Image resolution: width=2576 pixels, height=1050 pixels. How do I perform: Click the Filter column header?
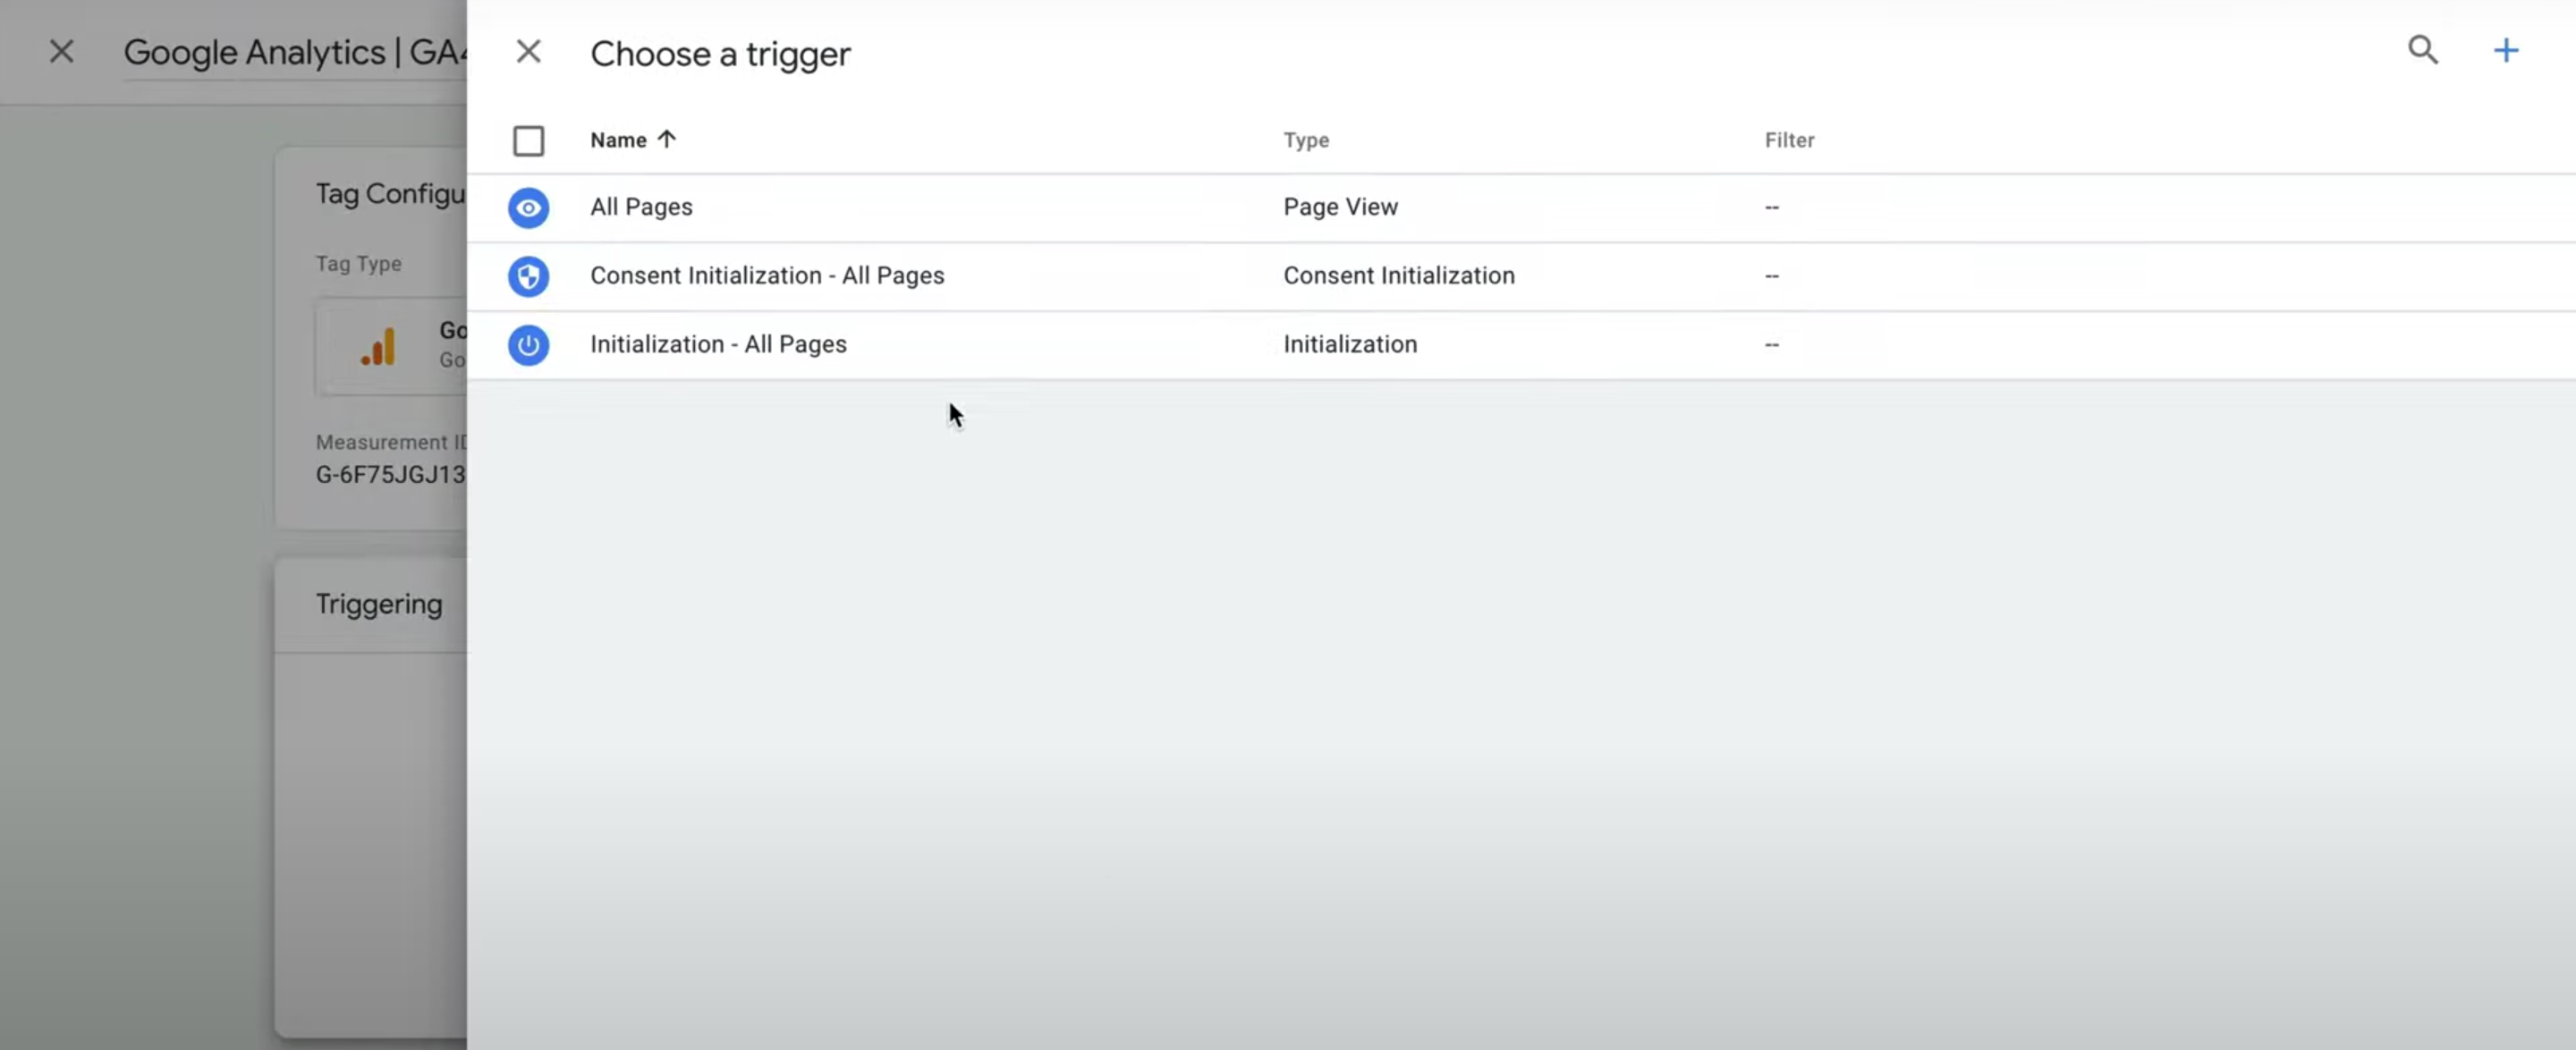[x=1789, y=140]
